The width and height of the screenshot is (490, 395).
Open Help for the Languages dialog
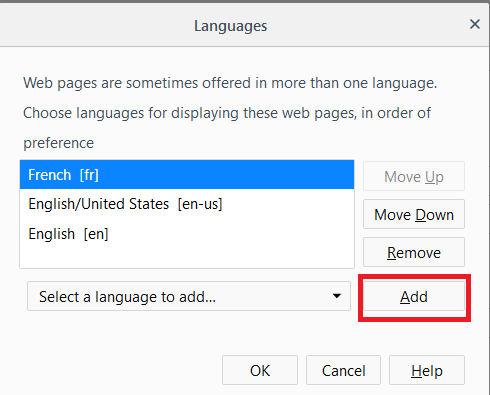(x=427, y=370)
